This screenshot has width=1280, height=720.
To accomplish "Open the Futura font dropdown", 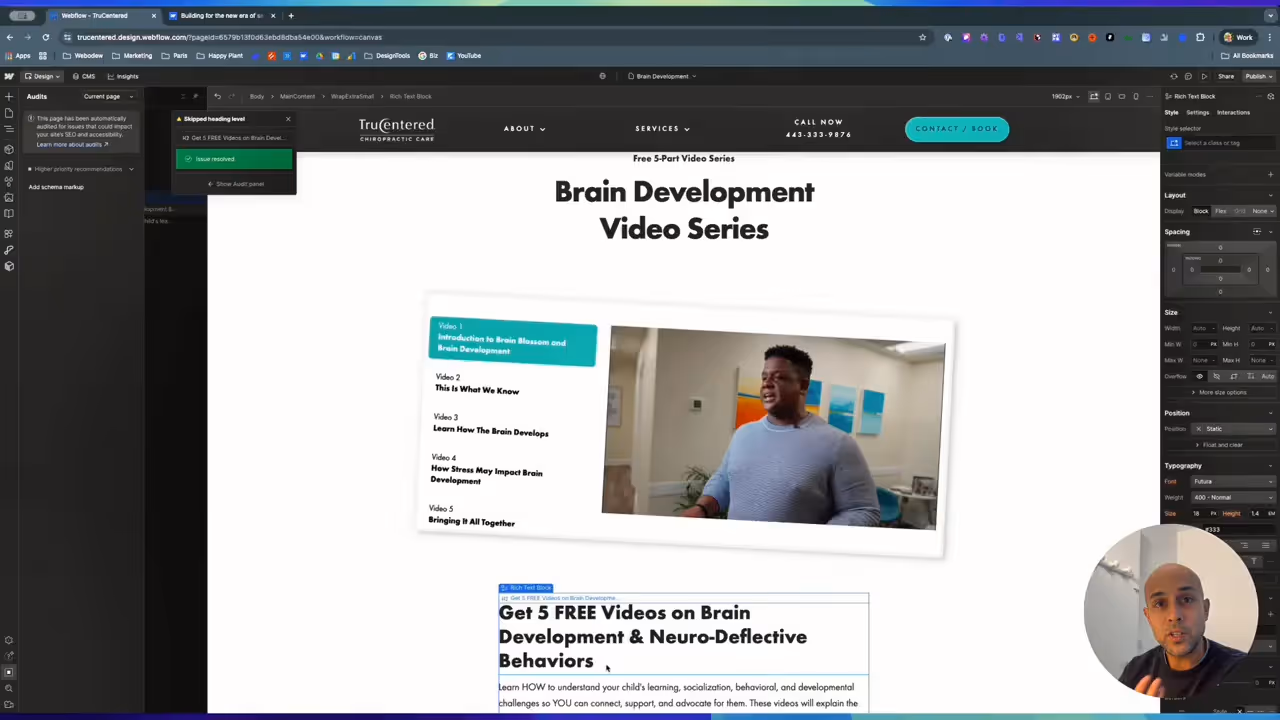I will [x=1233, y=481].
